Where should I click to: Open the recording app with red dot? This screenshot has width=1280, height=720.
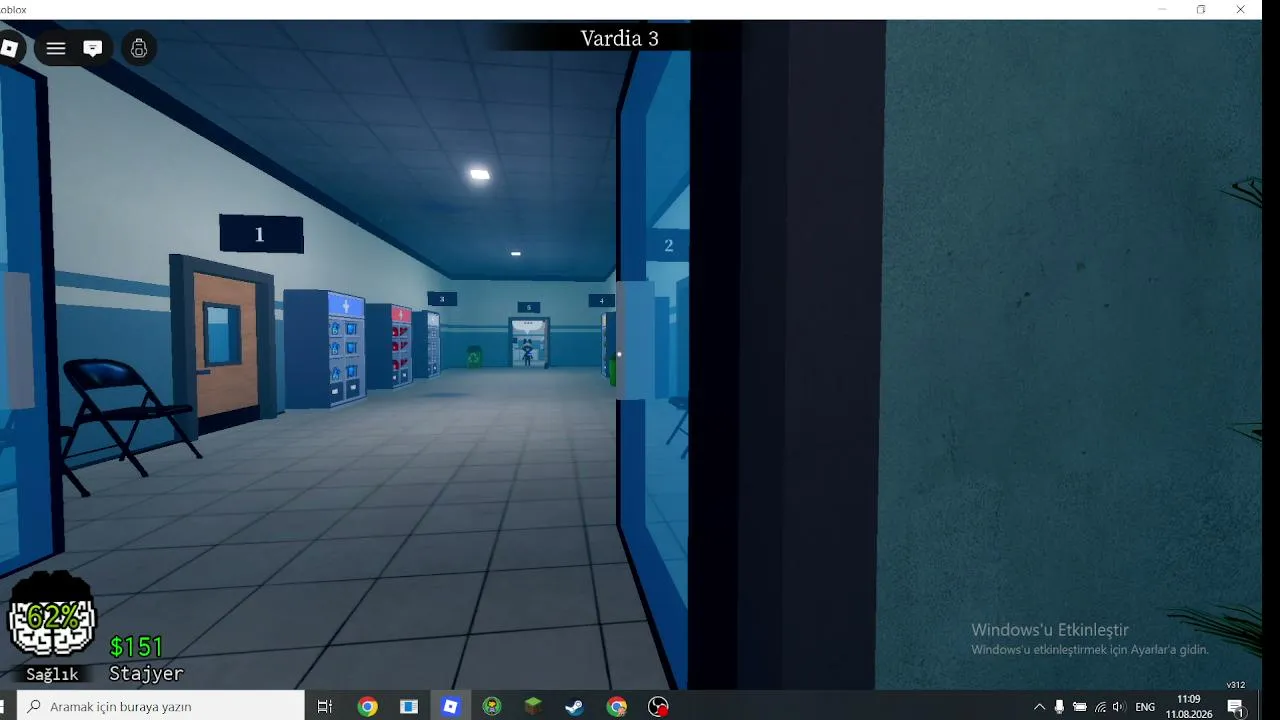click(658, 706)
